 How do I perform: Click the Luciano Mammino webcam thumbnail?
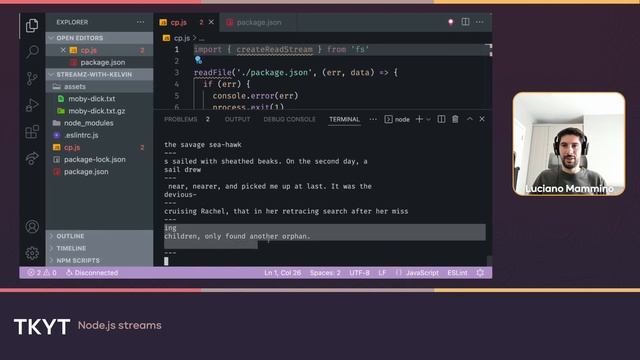pyautogui.click(x=569, y=144)
